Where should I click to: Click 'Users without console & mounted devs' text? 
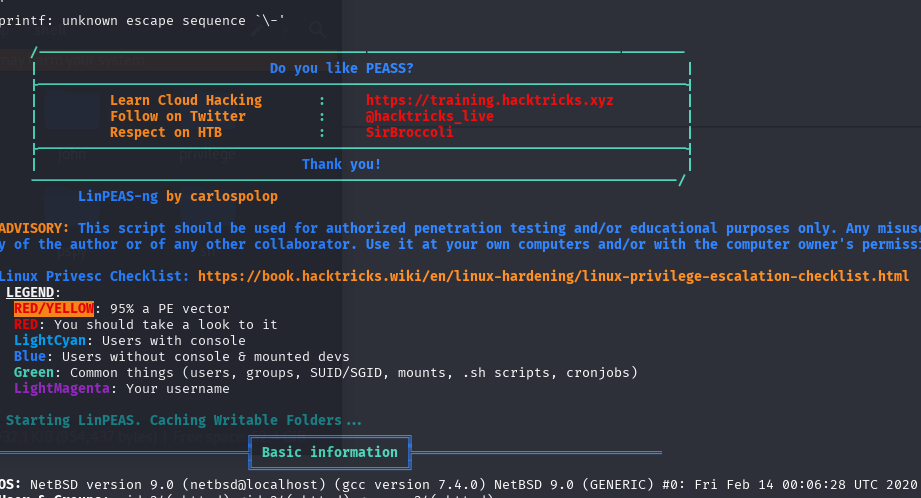point(206,356)
